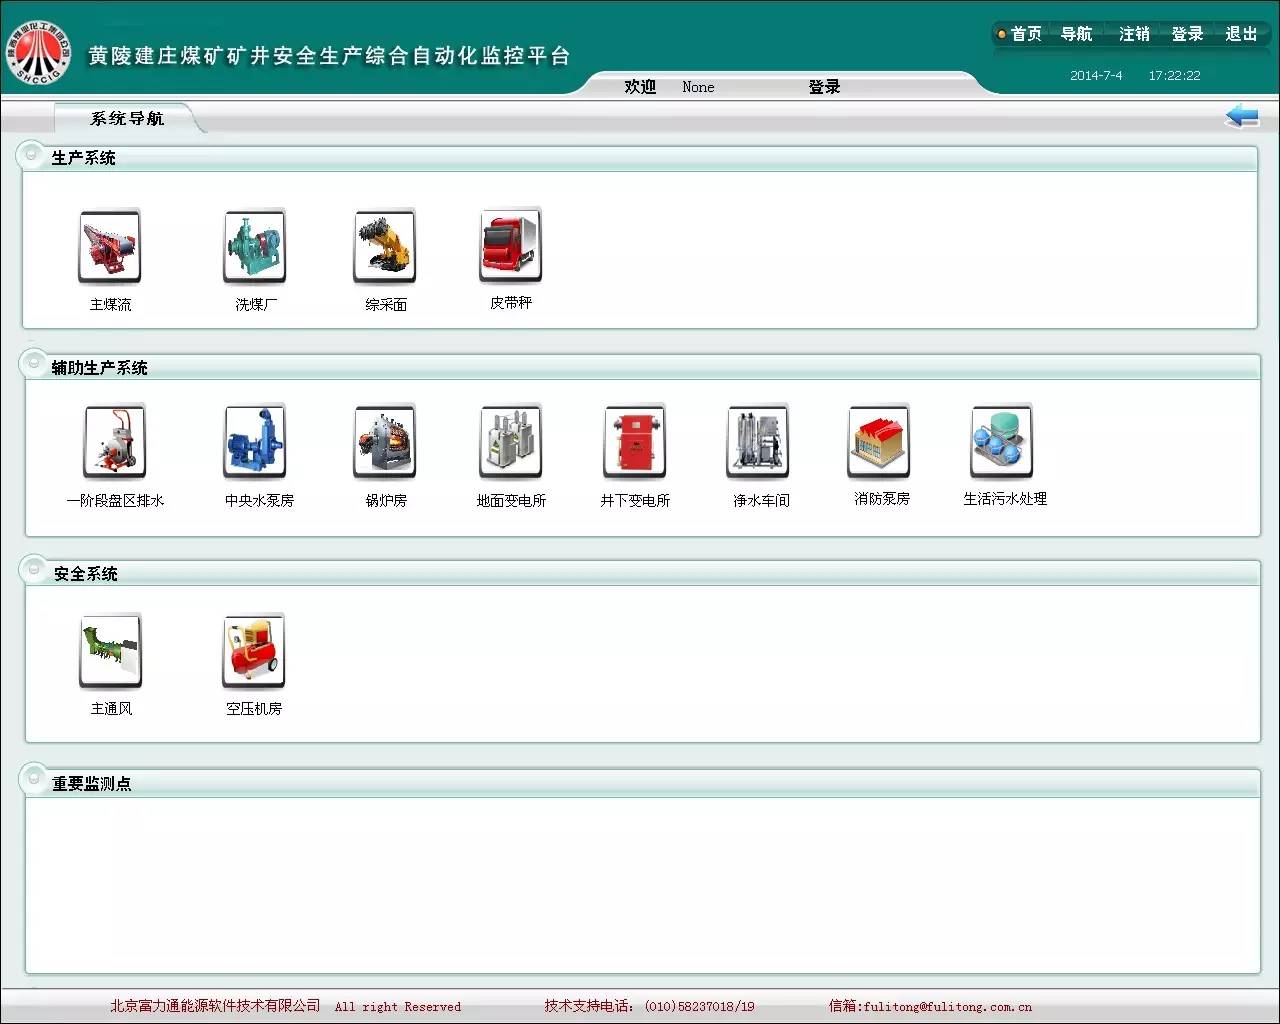Click the blue back arrow button

point(1242,117)
